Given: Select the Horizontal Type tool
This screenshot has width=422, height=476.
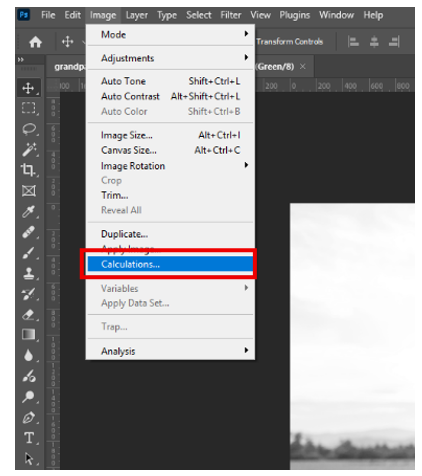Looking at the screenshot, I should pos(29,438).
